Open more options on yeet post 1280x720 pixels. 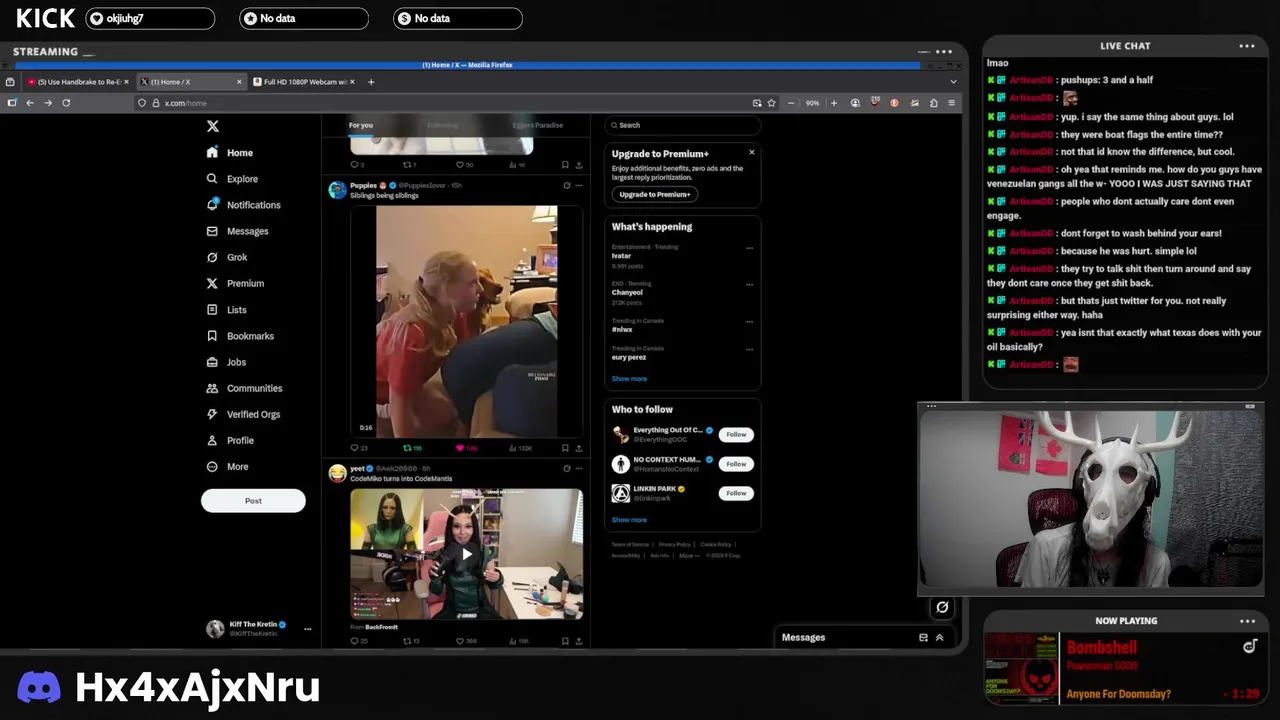578,468
